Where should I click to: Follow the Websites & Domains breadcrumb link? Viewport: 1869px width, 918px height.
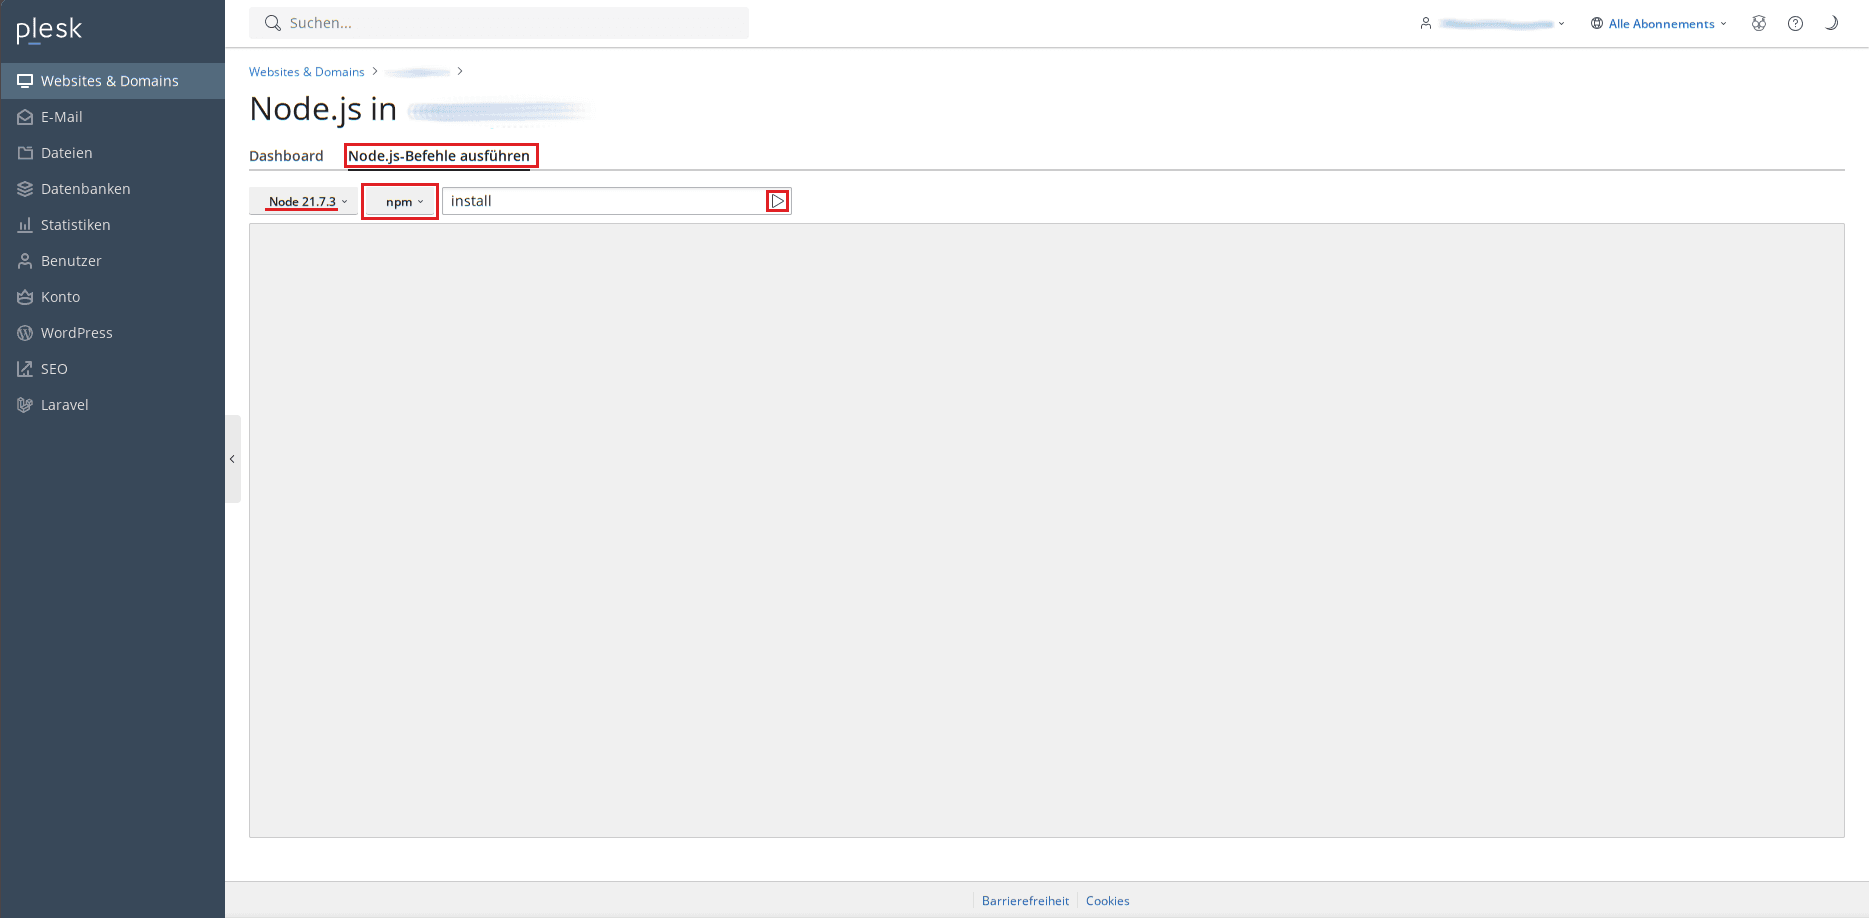(306, 72)
